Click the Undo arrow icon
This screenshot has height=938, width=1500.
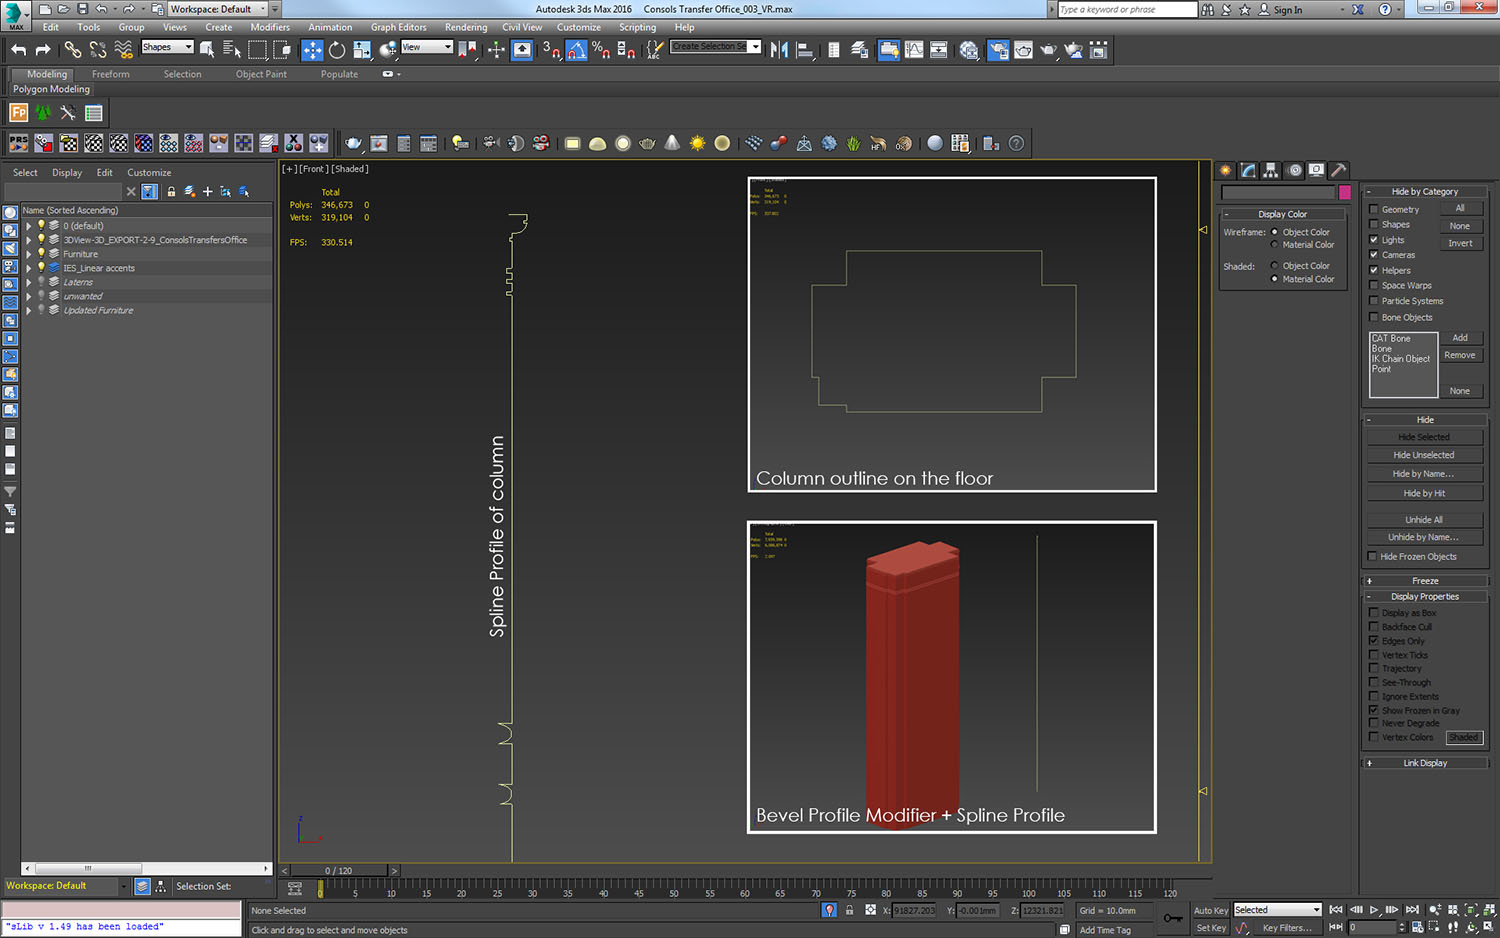(18, 50)
